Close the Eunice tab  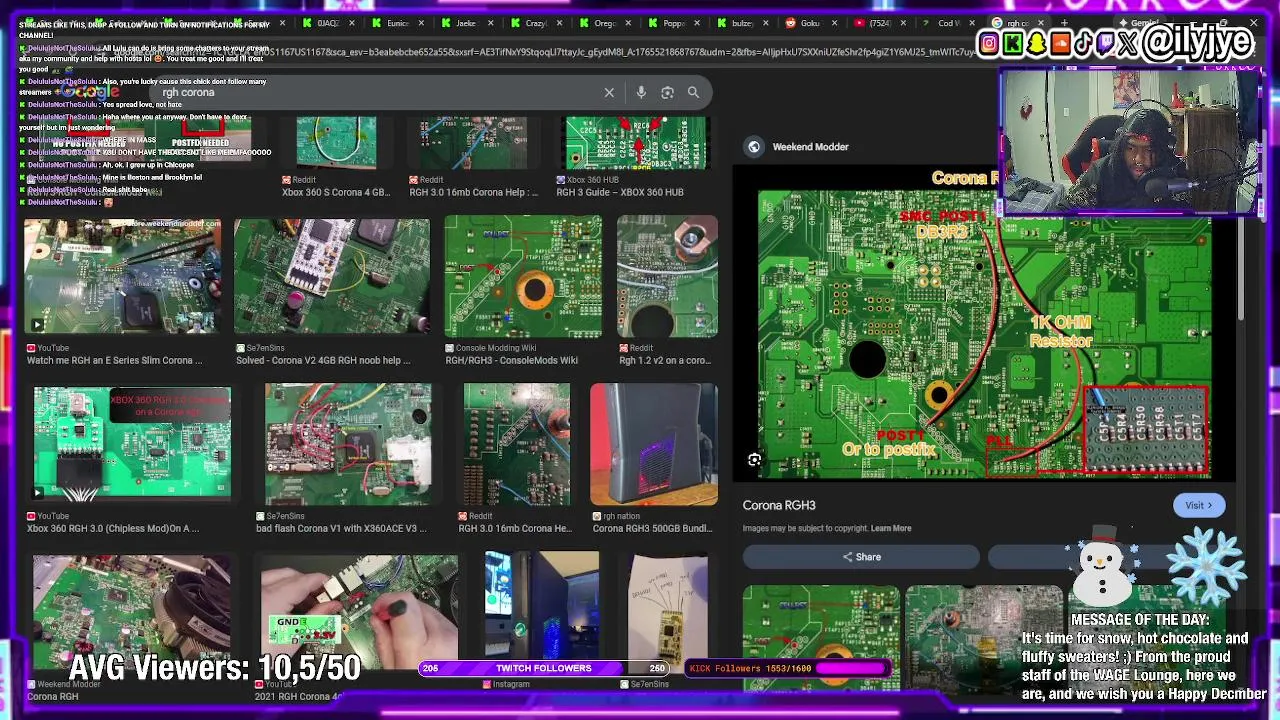coord(421,23)
